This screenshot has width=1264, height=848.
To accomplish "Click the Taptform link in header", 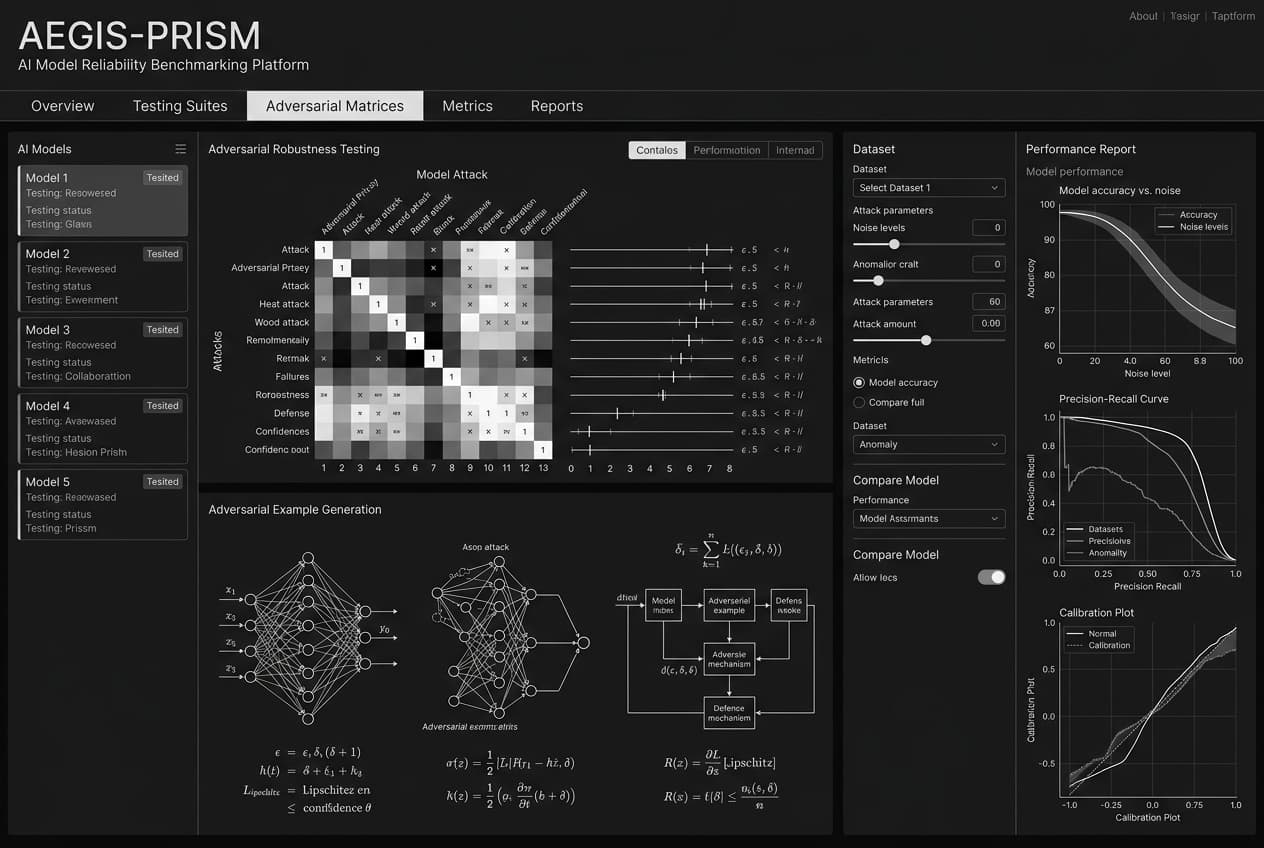I will point(1233,16).
